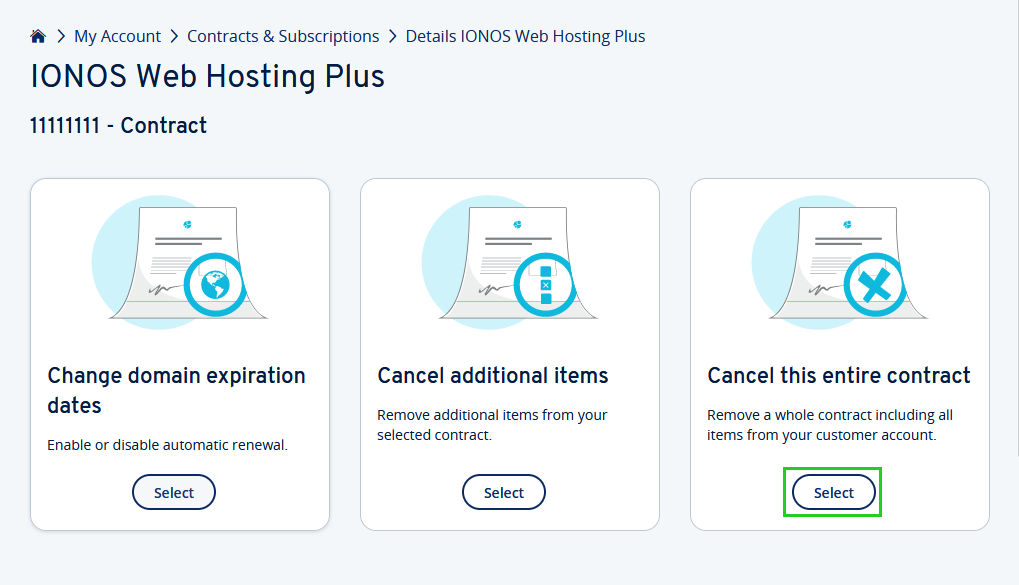
Task: Click the globe document illustration
Action: tap(180, 262)
